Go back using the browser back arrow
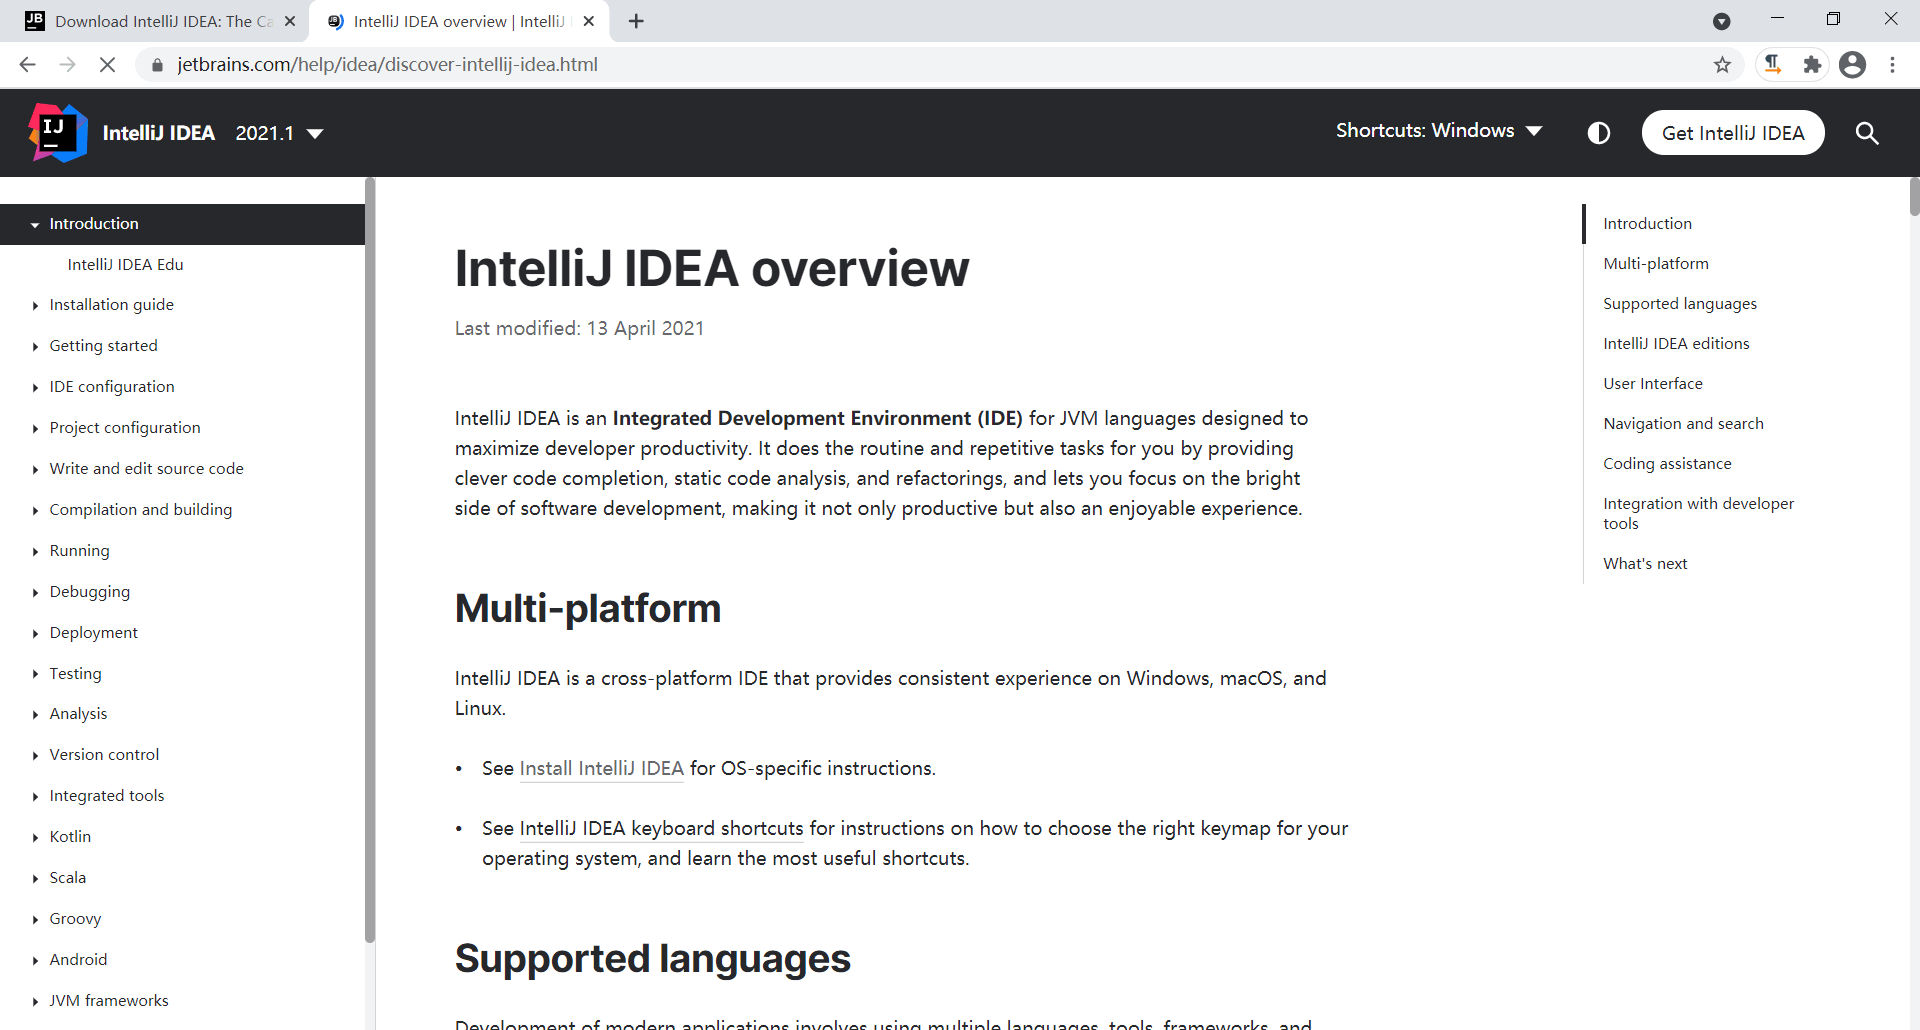Screen dimensions: 1920x1030 point(28,65)
